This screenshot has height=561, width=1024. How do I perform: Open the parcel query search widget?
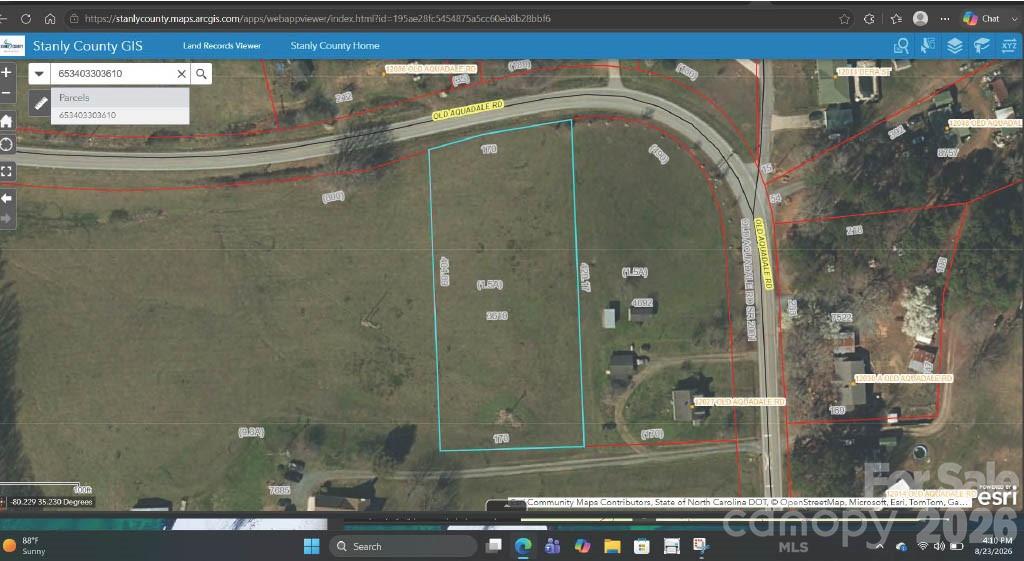[901, 46]
